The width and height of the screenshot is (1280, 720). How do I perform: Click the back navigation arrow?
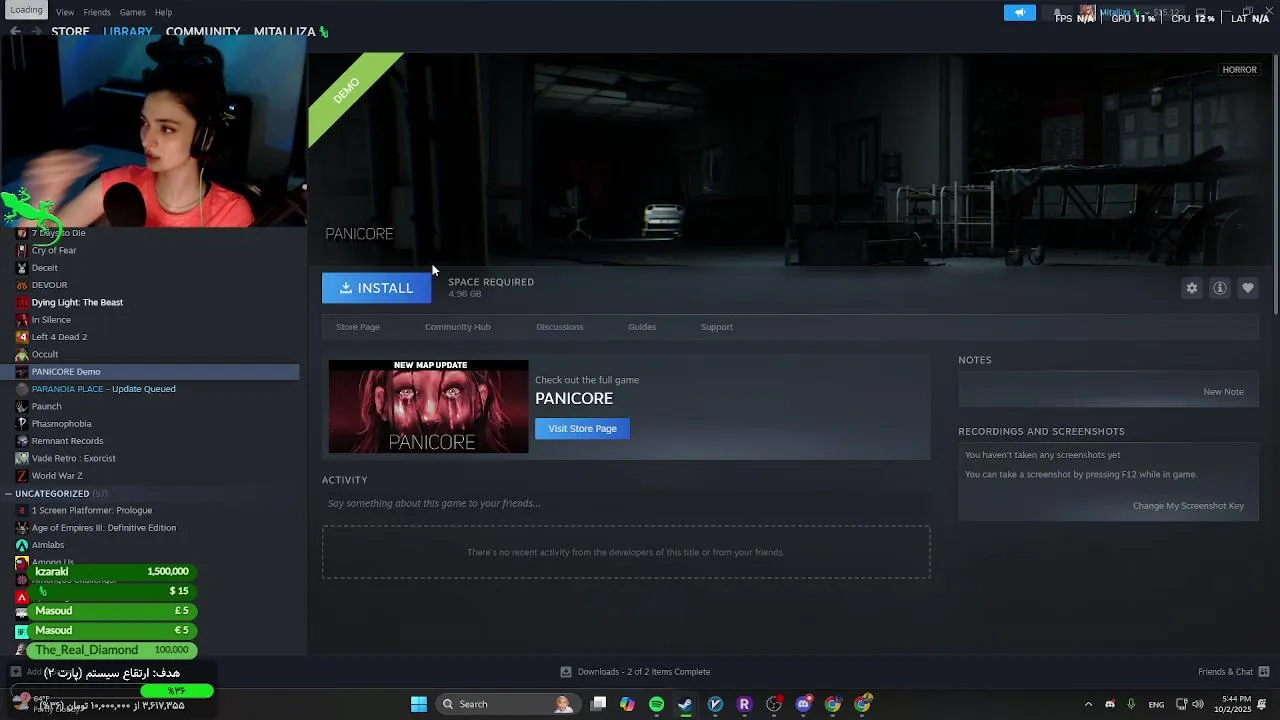click(x=15, y=32)
